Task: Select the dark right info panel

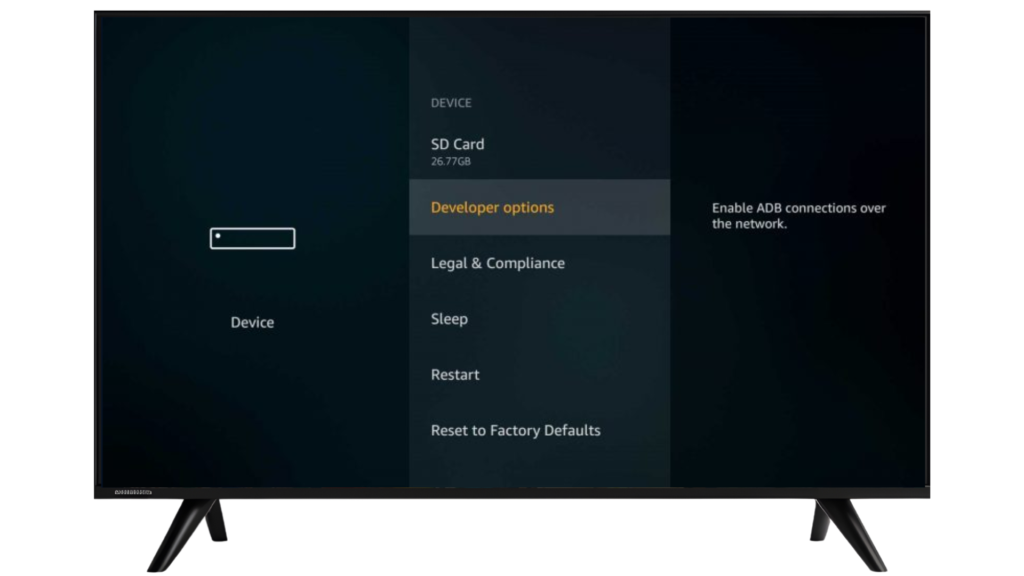Action: coord(798,350)
